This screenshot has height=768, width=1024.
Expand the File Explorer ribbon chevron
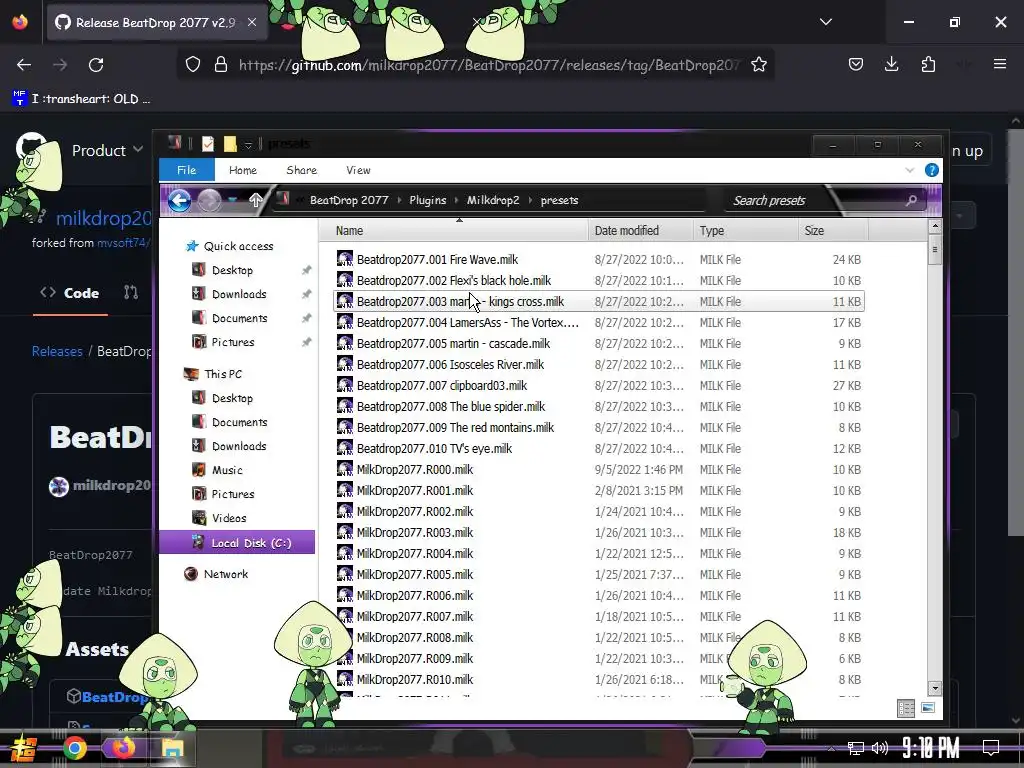[910, 170]
